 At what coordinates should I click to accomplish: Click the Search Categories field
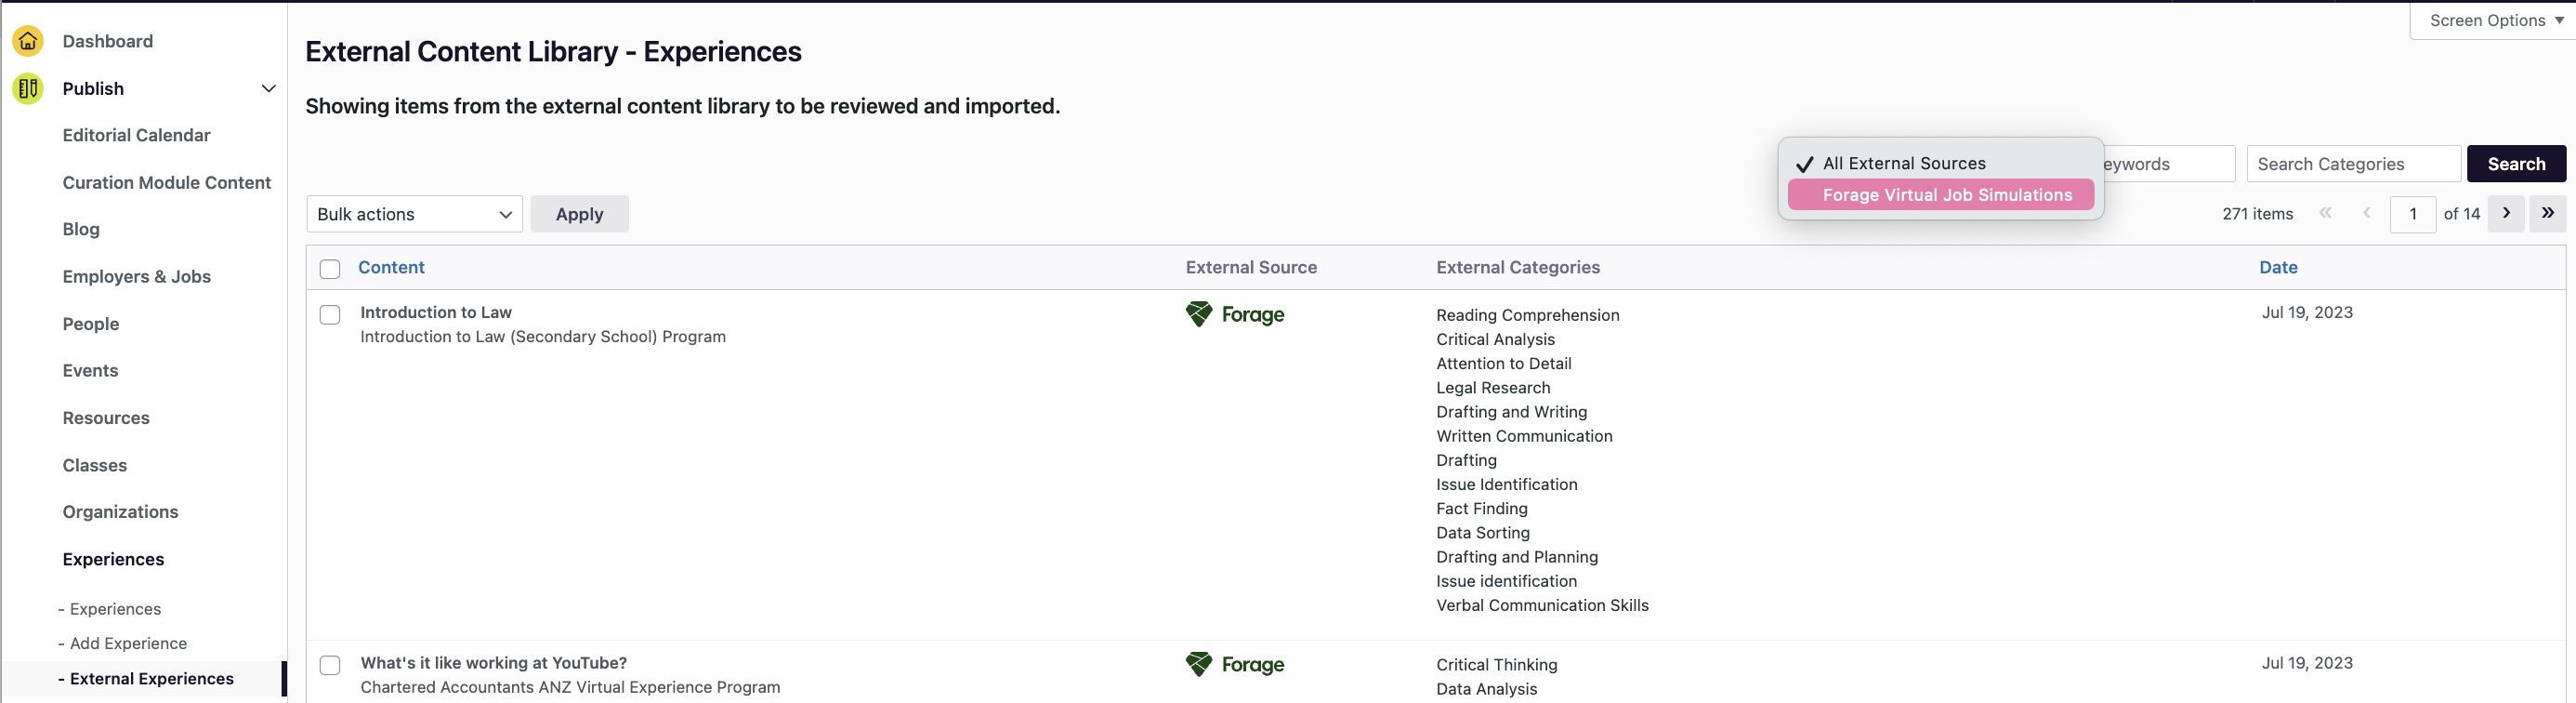(x=2352, y=165)
